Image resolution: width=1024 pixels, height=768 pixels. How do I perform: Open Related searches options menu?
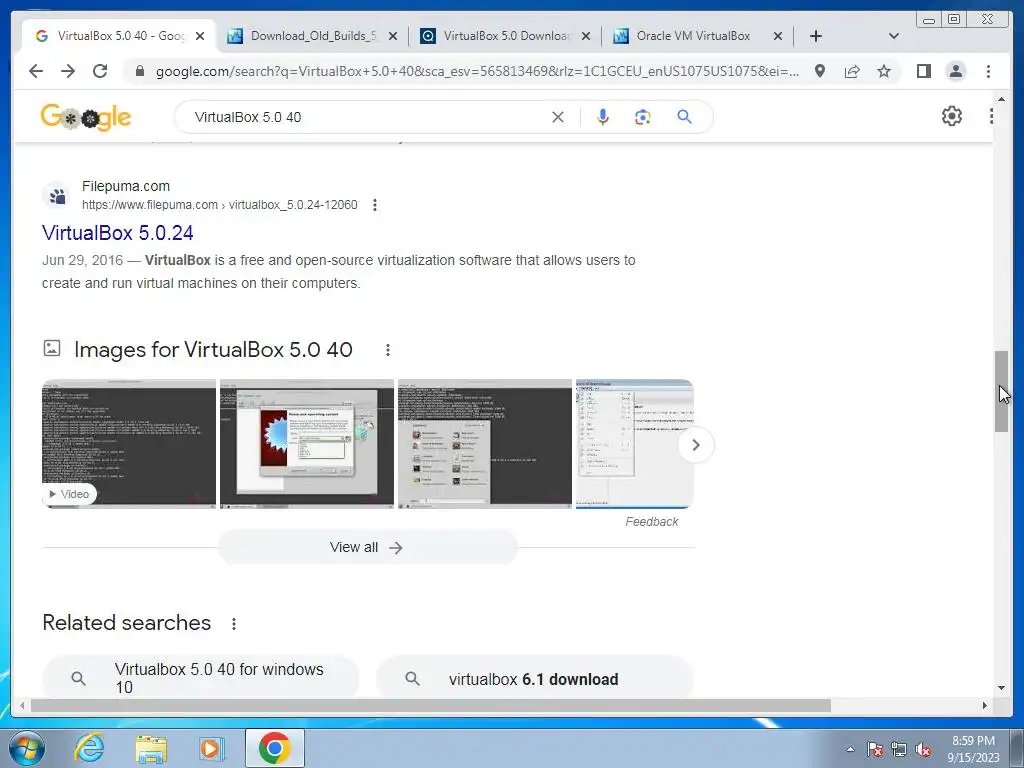pyautogui.click(x=234, y=624)
